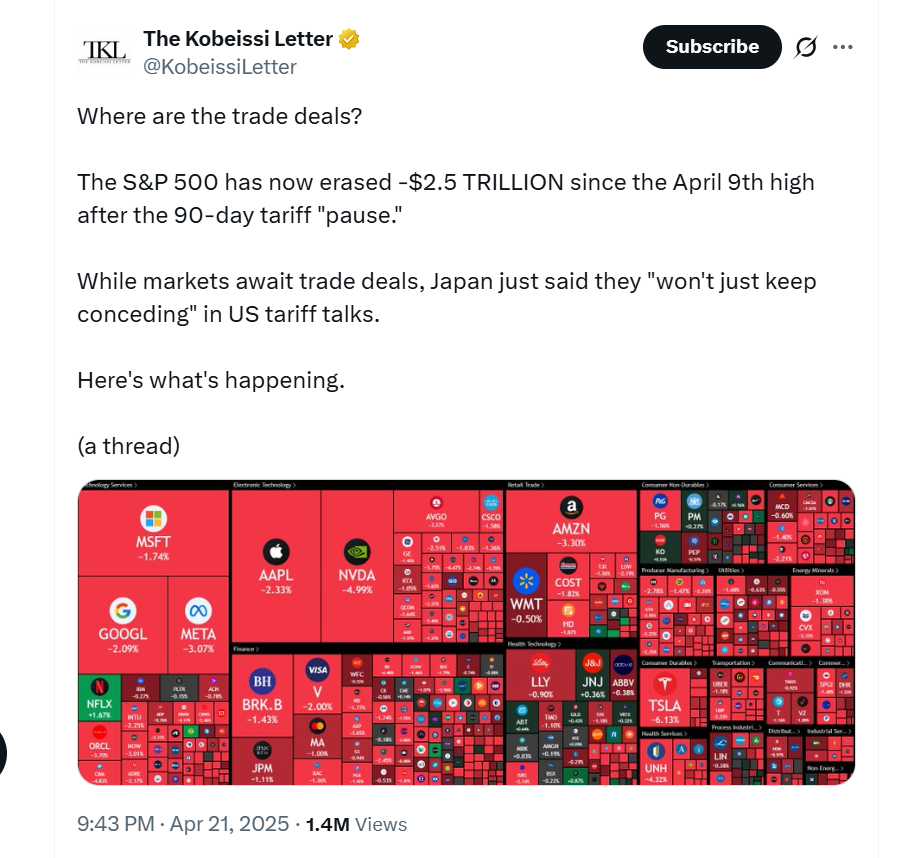Viewport: 915px width, 858px height.
Task: Click the @KobeissiLetter handle
Action: coord(220,67)
